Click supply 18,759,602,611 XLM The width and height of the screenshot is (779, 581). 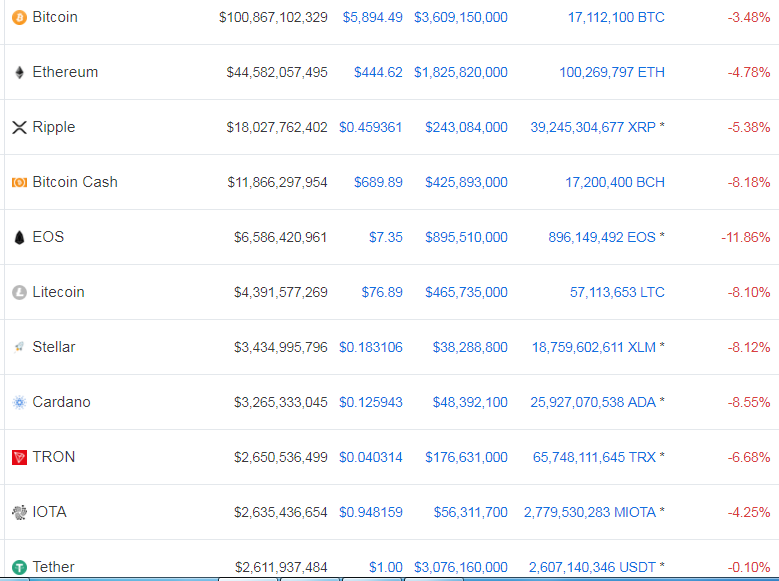[594, 347]
